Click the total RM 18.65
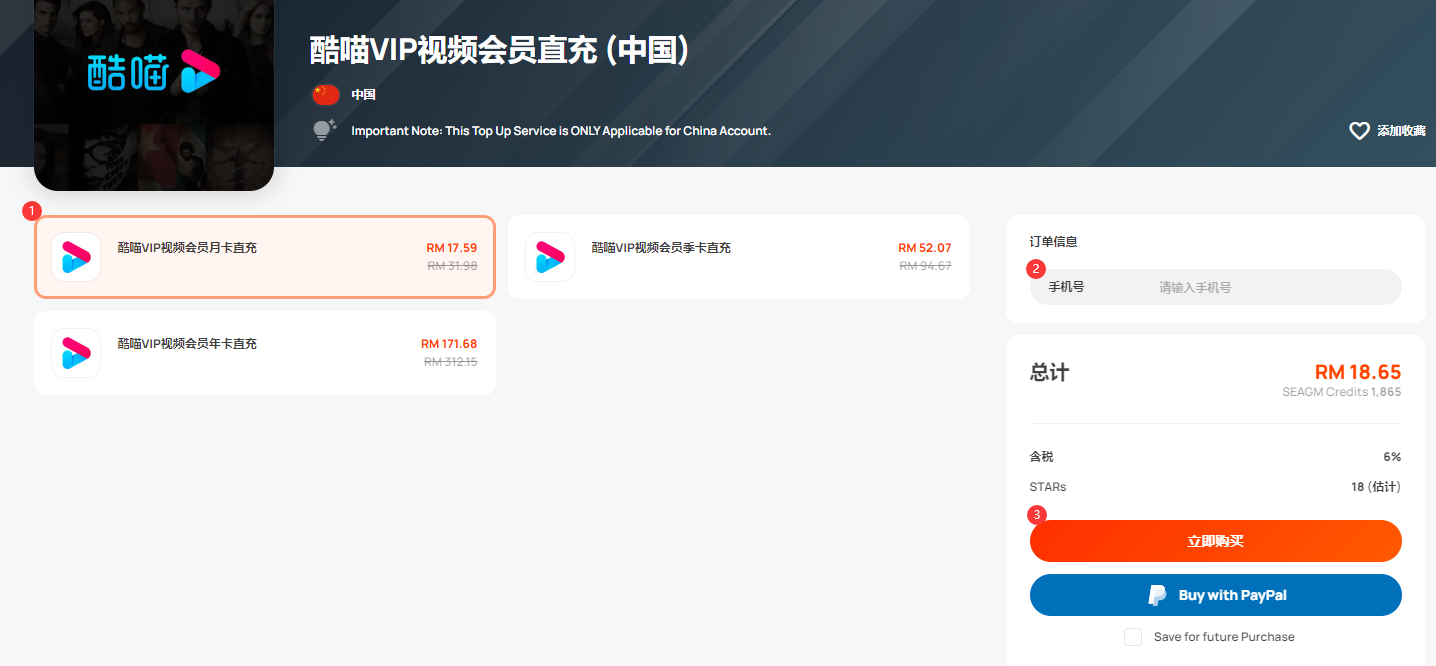 [1358, 372]
